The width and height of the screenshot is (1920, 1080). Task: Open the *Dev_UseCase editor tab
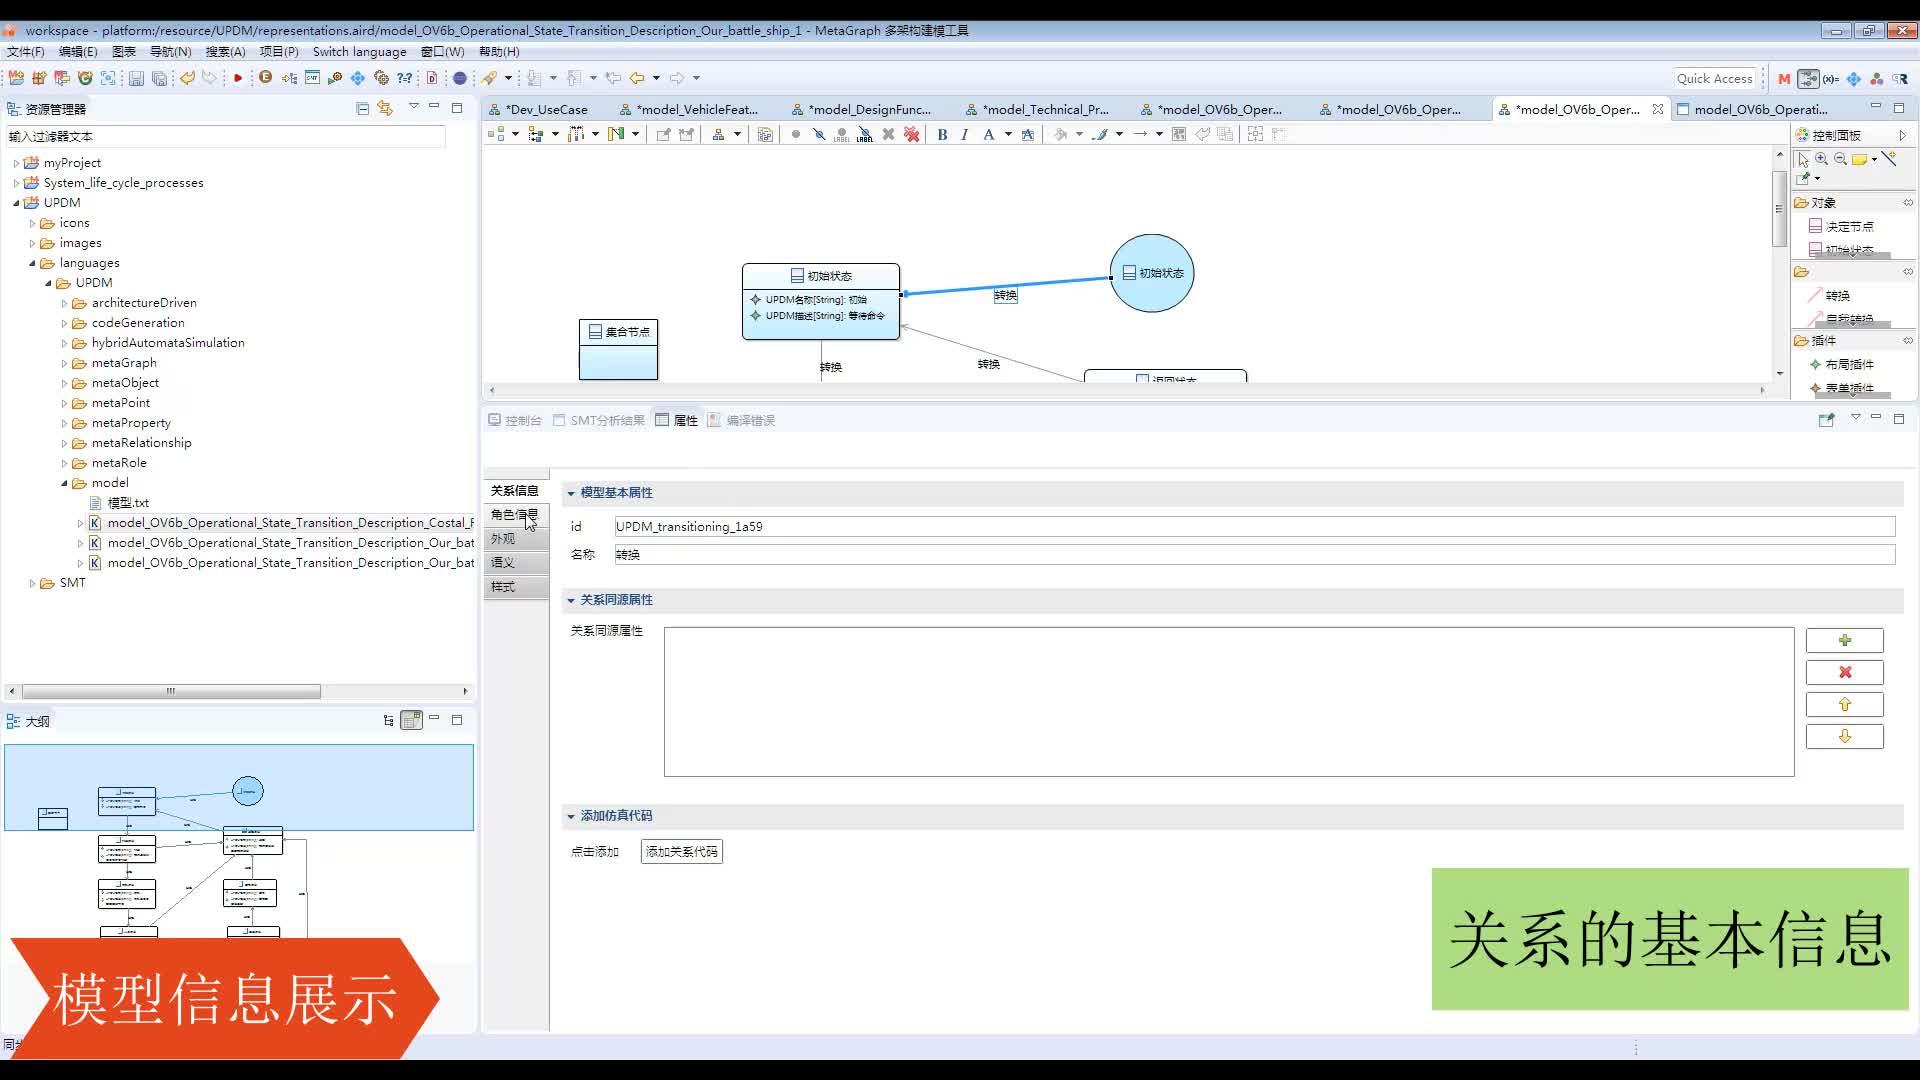pyautogui.click(x=546, y=109)
